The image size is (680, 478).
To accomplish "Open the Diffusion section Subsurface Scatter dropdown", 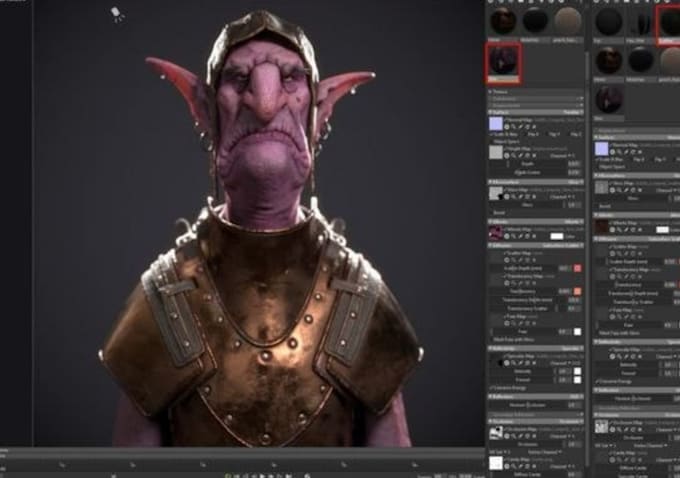I will pos(564,246).
